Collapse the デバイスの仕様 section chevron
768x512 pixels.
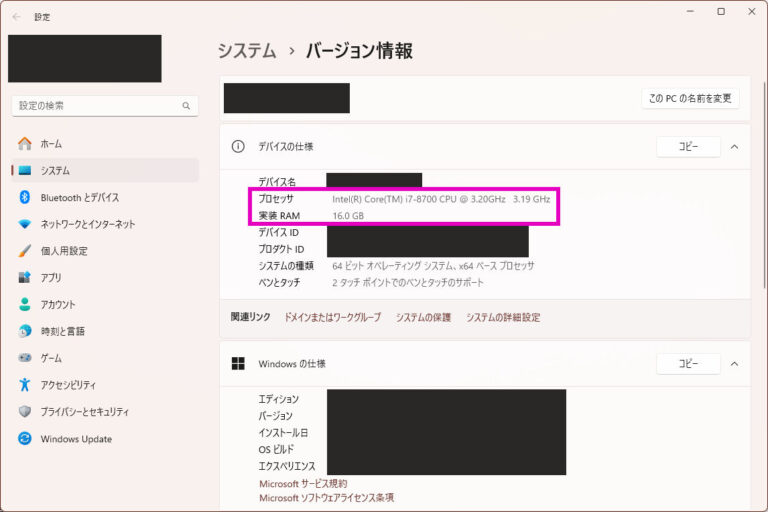734,146
